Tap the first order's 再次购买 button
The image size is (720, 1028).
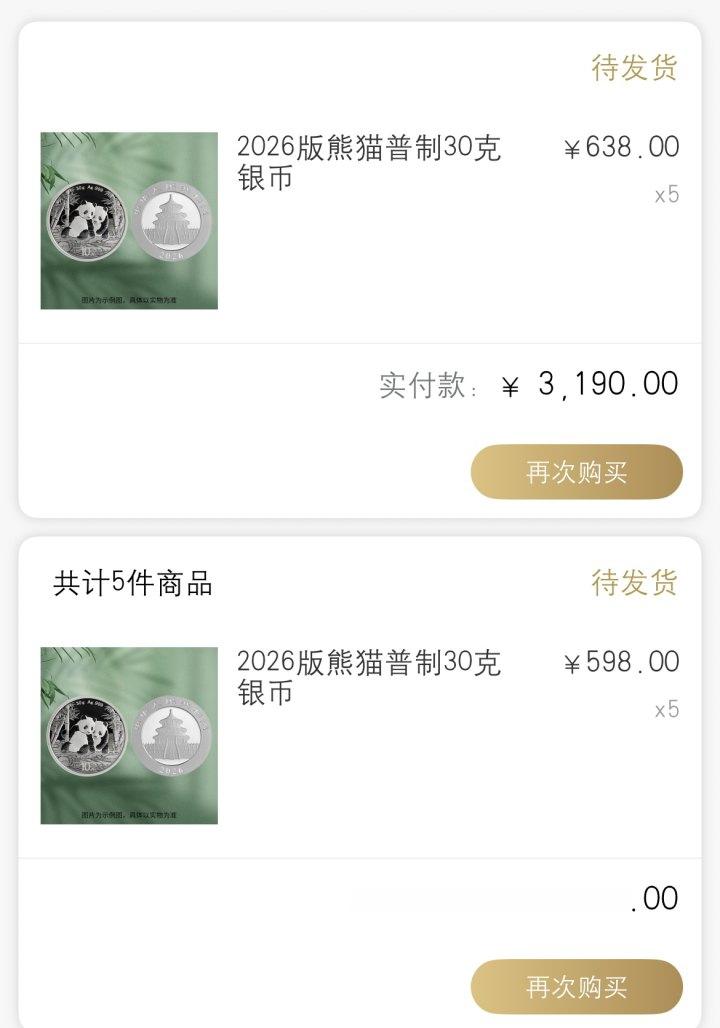[576, 471]
